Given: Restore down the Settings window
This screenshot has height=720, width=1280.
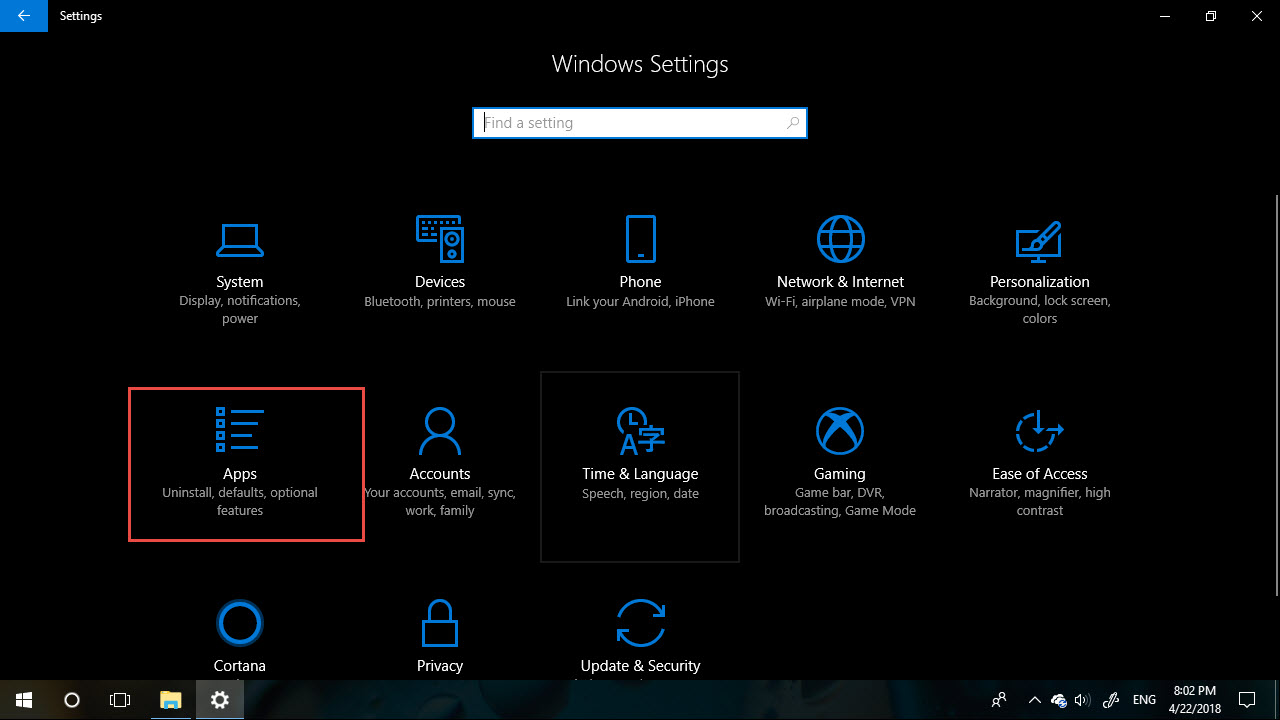Looking at the screenshot, I should click(x=1211, y=16).
